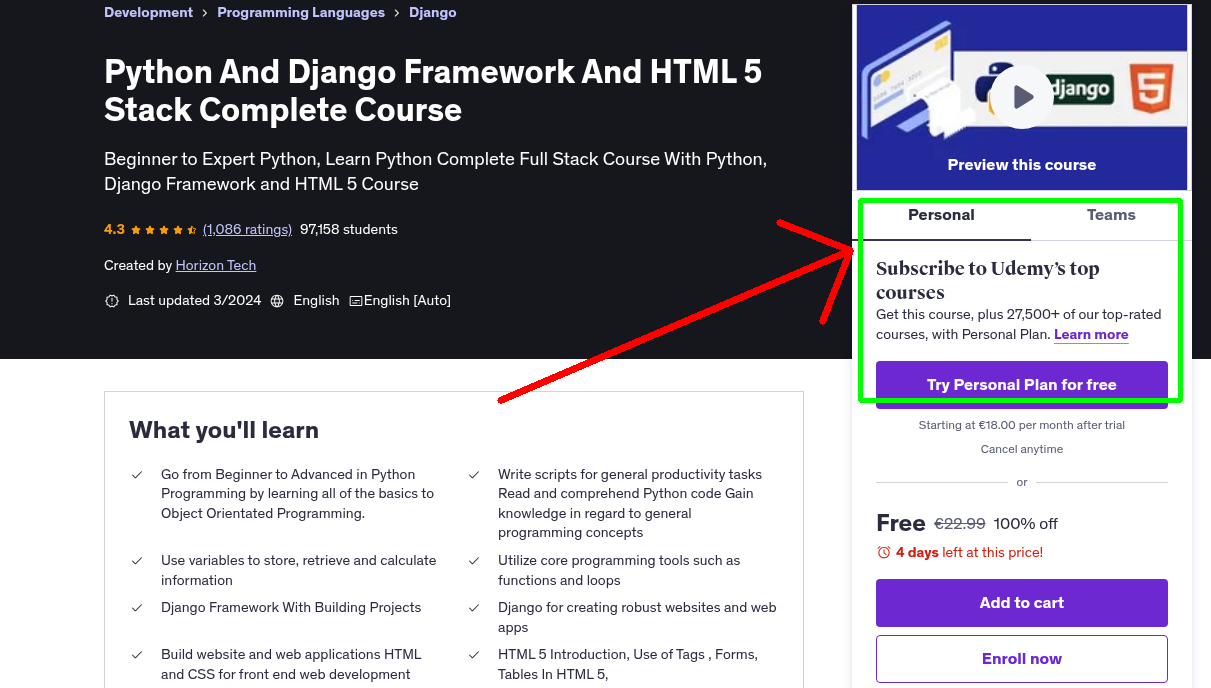Viewport: 1211px width, 688px height.
Task: Open Horizon Tech creator profile
Action: click(x=216, y=265)
